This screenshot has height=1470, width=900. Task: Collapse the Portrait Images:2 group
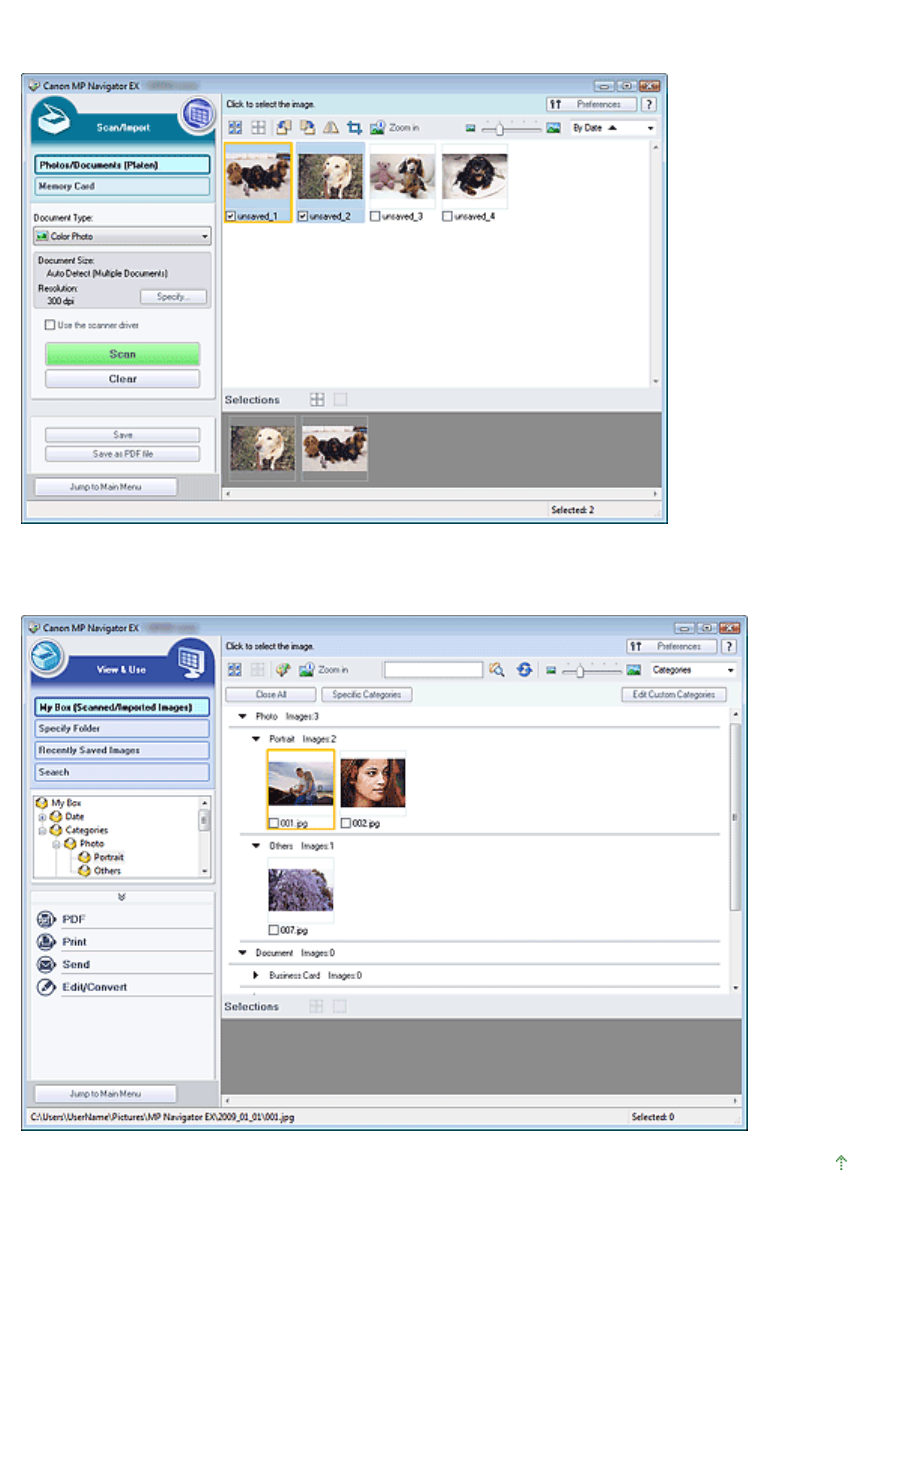[256, 739]
